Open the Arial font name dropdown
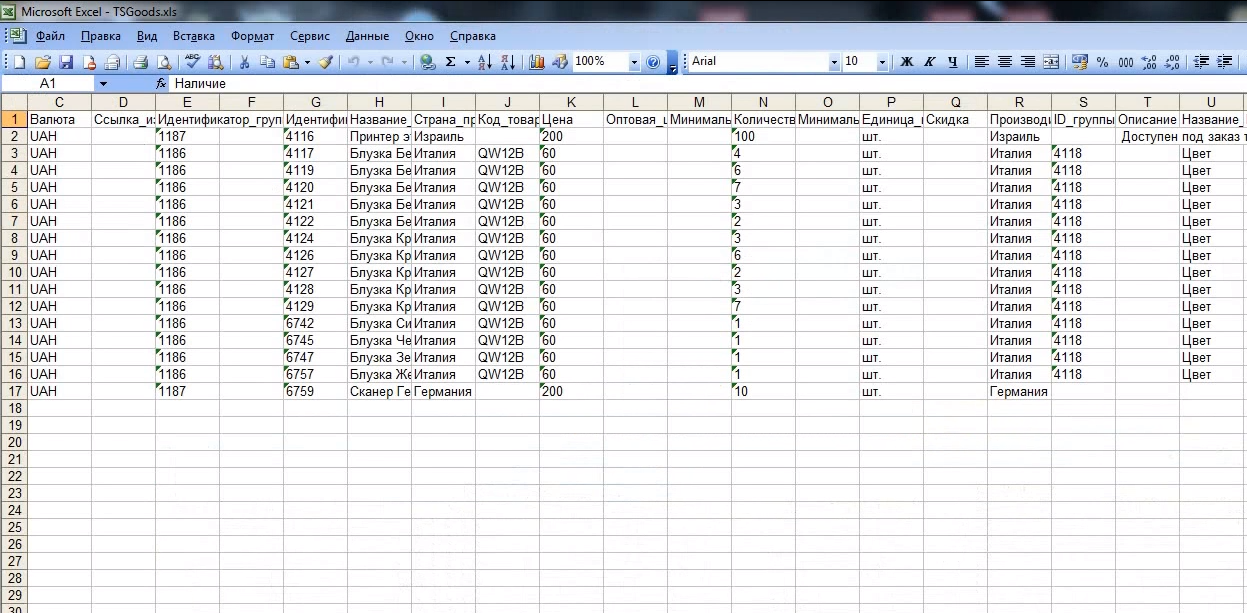This screenshot has height=613, width=1247. pos(834,62)
